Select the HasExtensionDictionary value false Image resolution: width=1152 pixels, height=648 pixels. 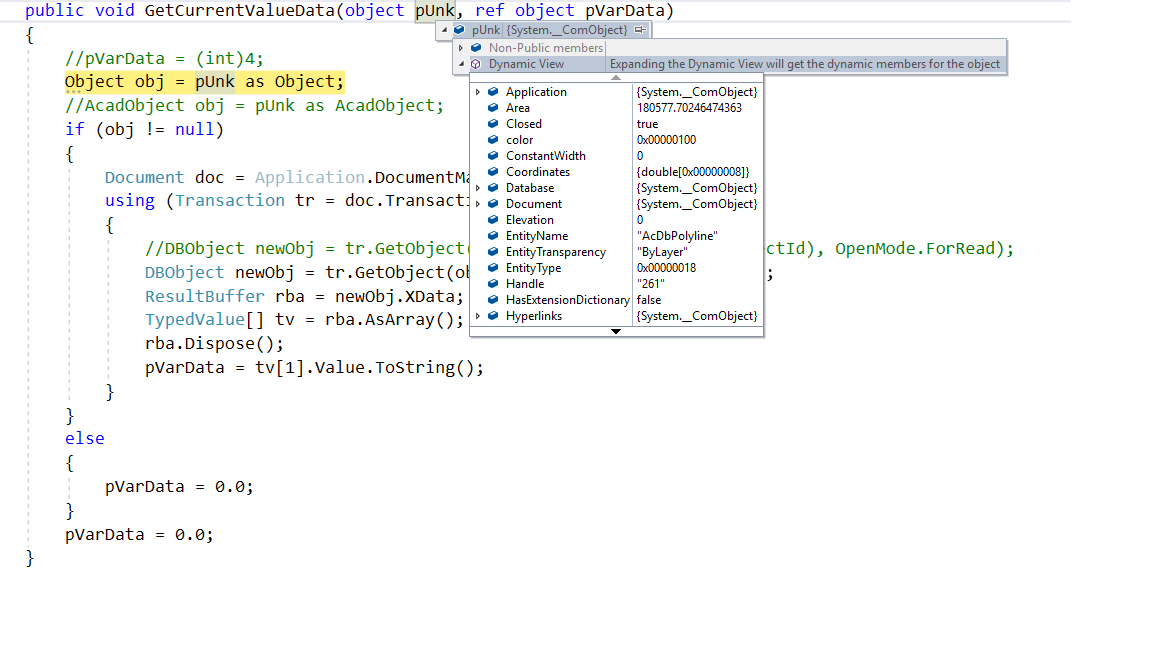[649, 300]
